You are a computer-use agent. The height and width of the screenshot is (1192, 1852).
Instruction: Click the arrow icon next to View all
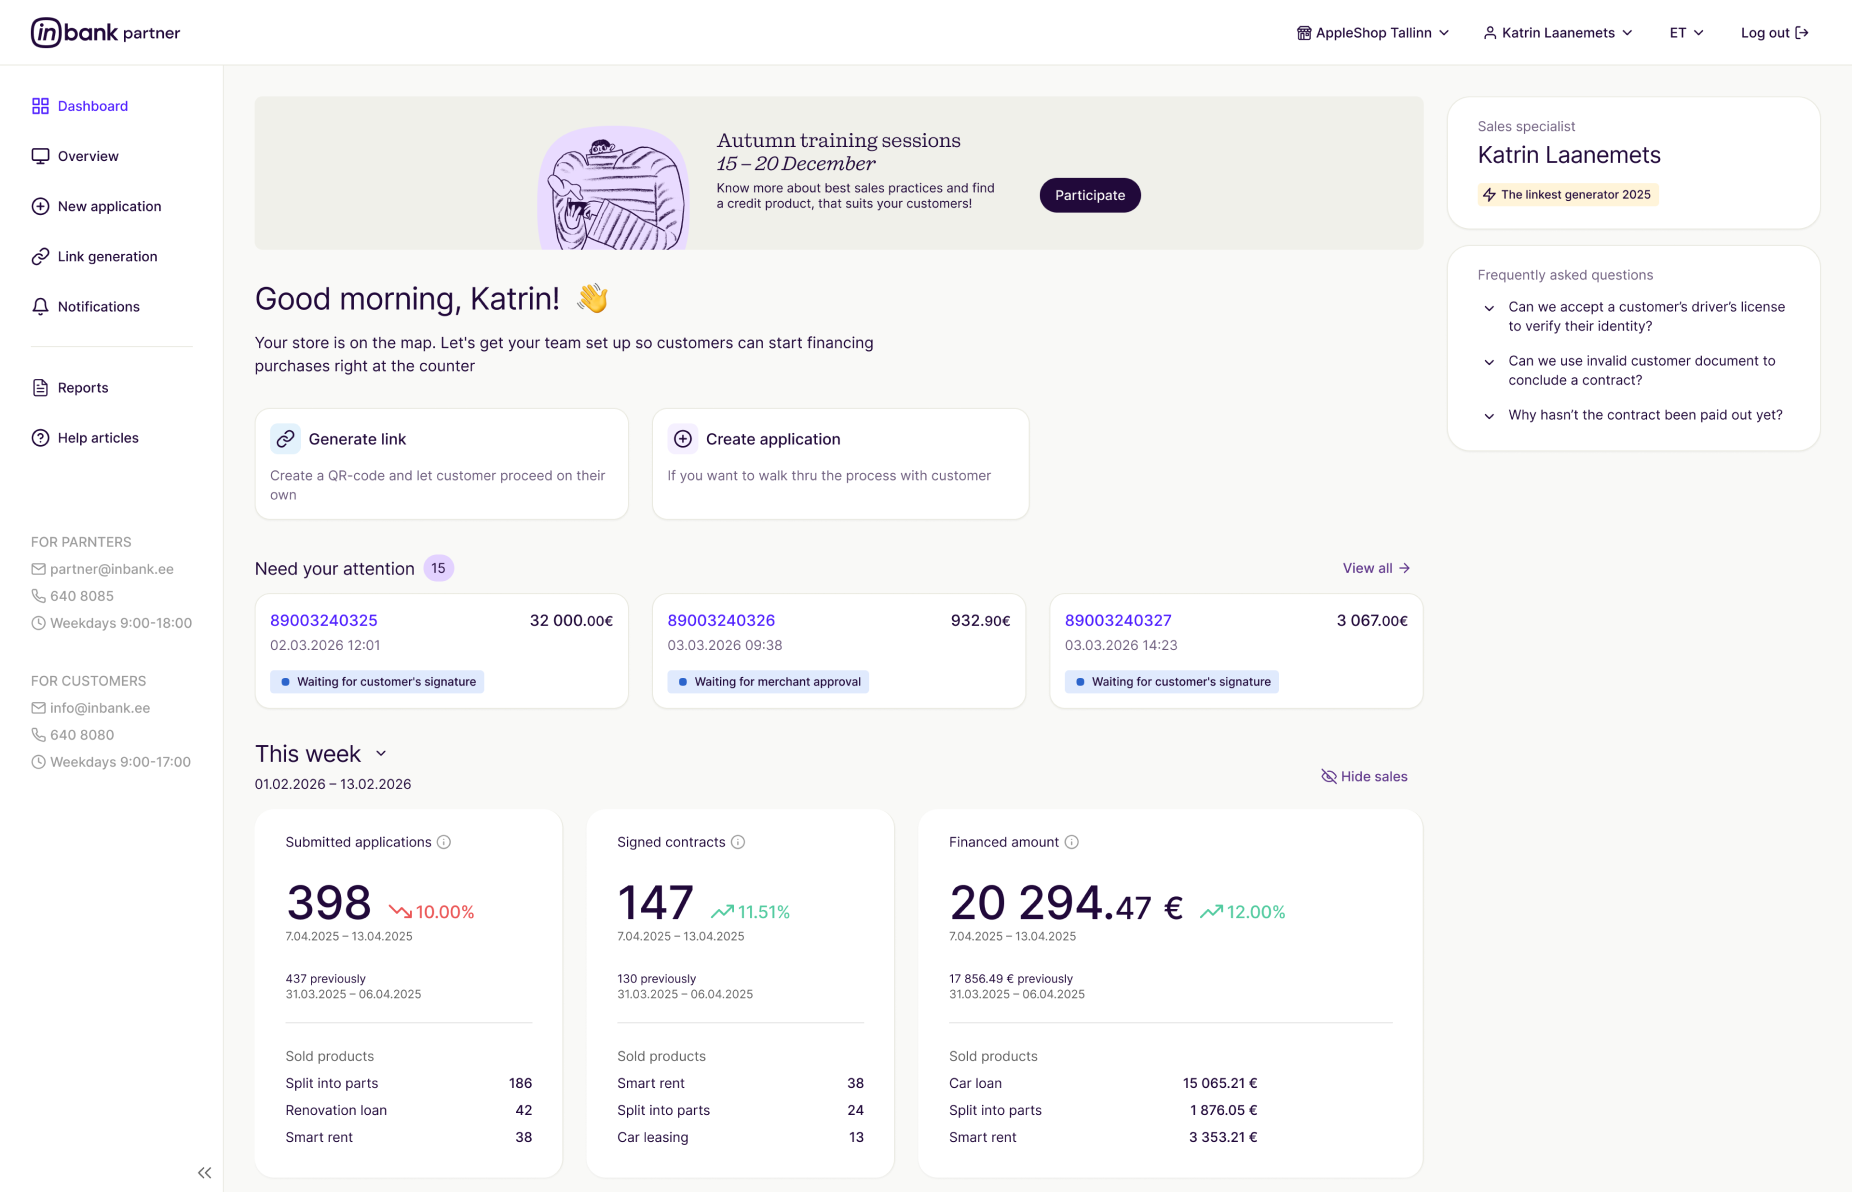tap(1404, 568)
